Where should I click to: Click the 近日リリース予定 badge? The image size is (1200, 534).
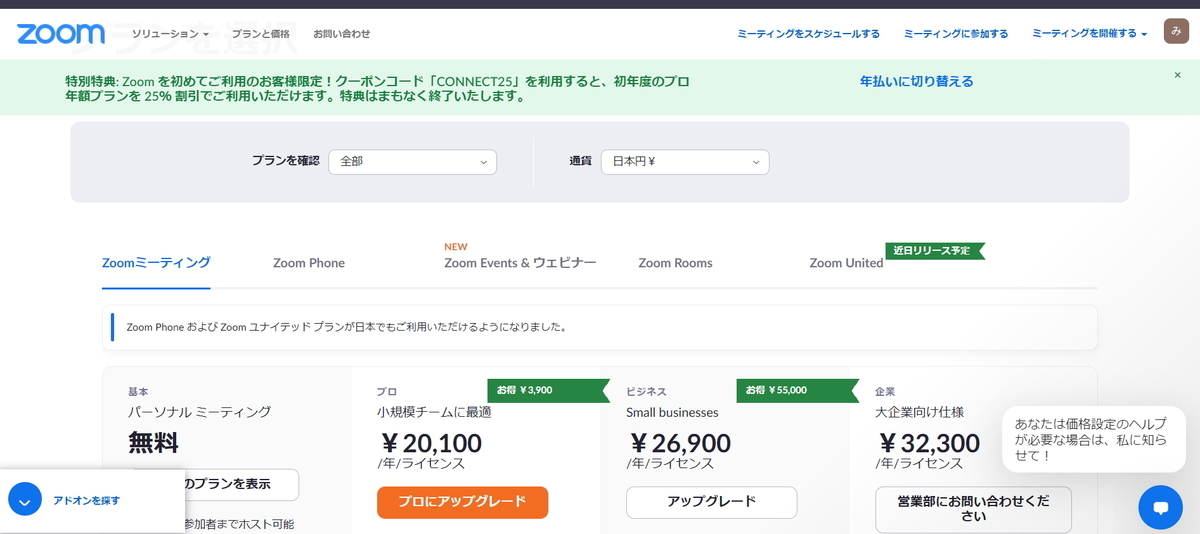click(934, 250)
